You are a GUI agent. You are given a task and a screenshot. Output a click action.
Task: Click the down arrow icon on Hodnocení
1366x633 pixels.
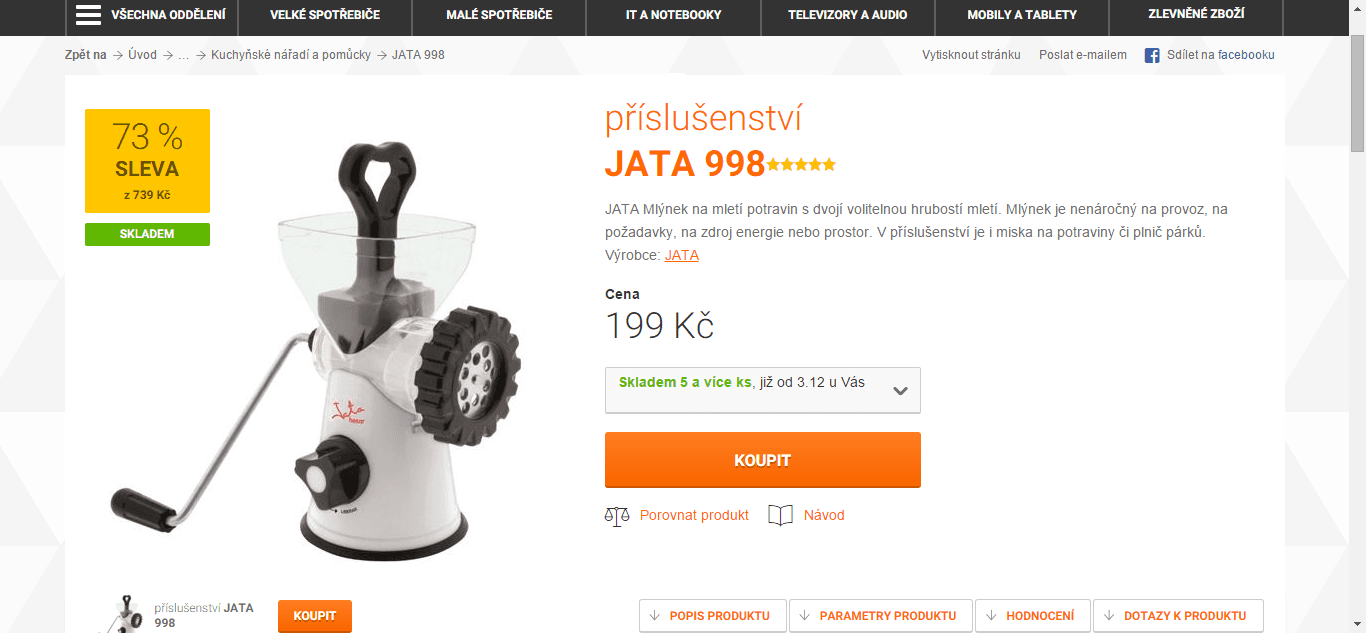(991, 616)
